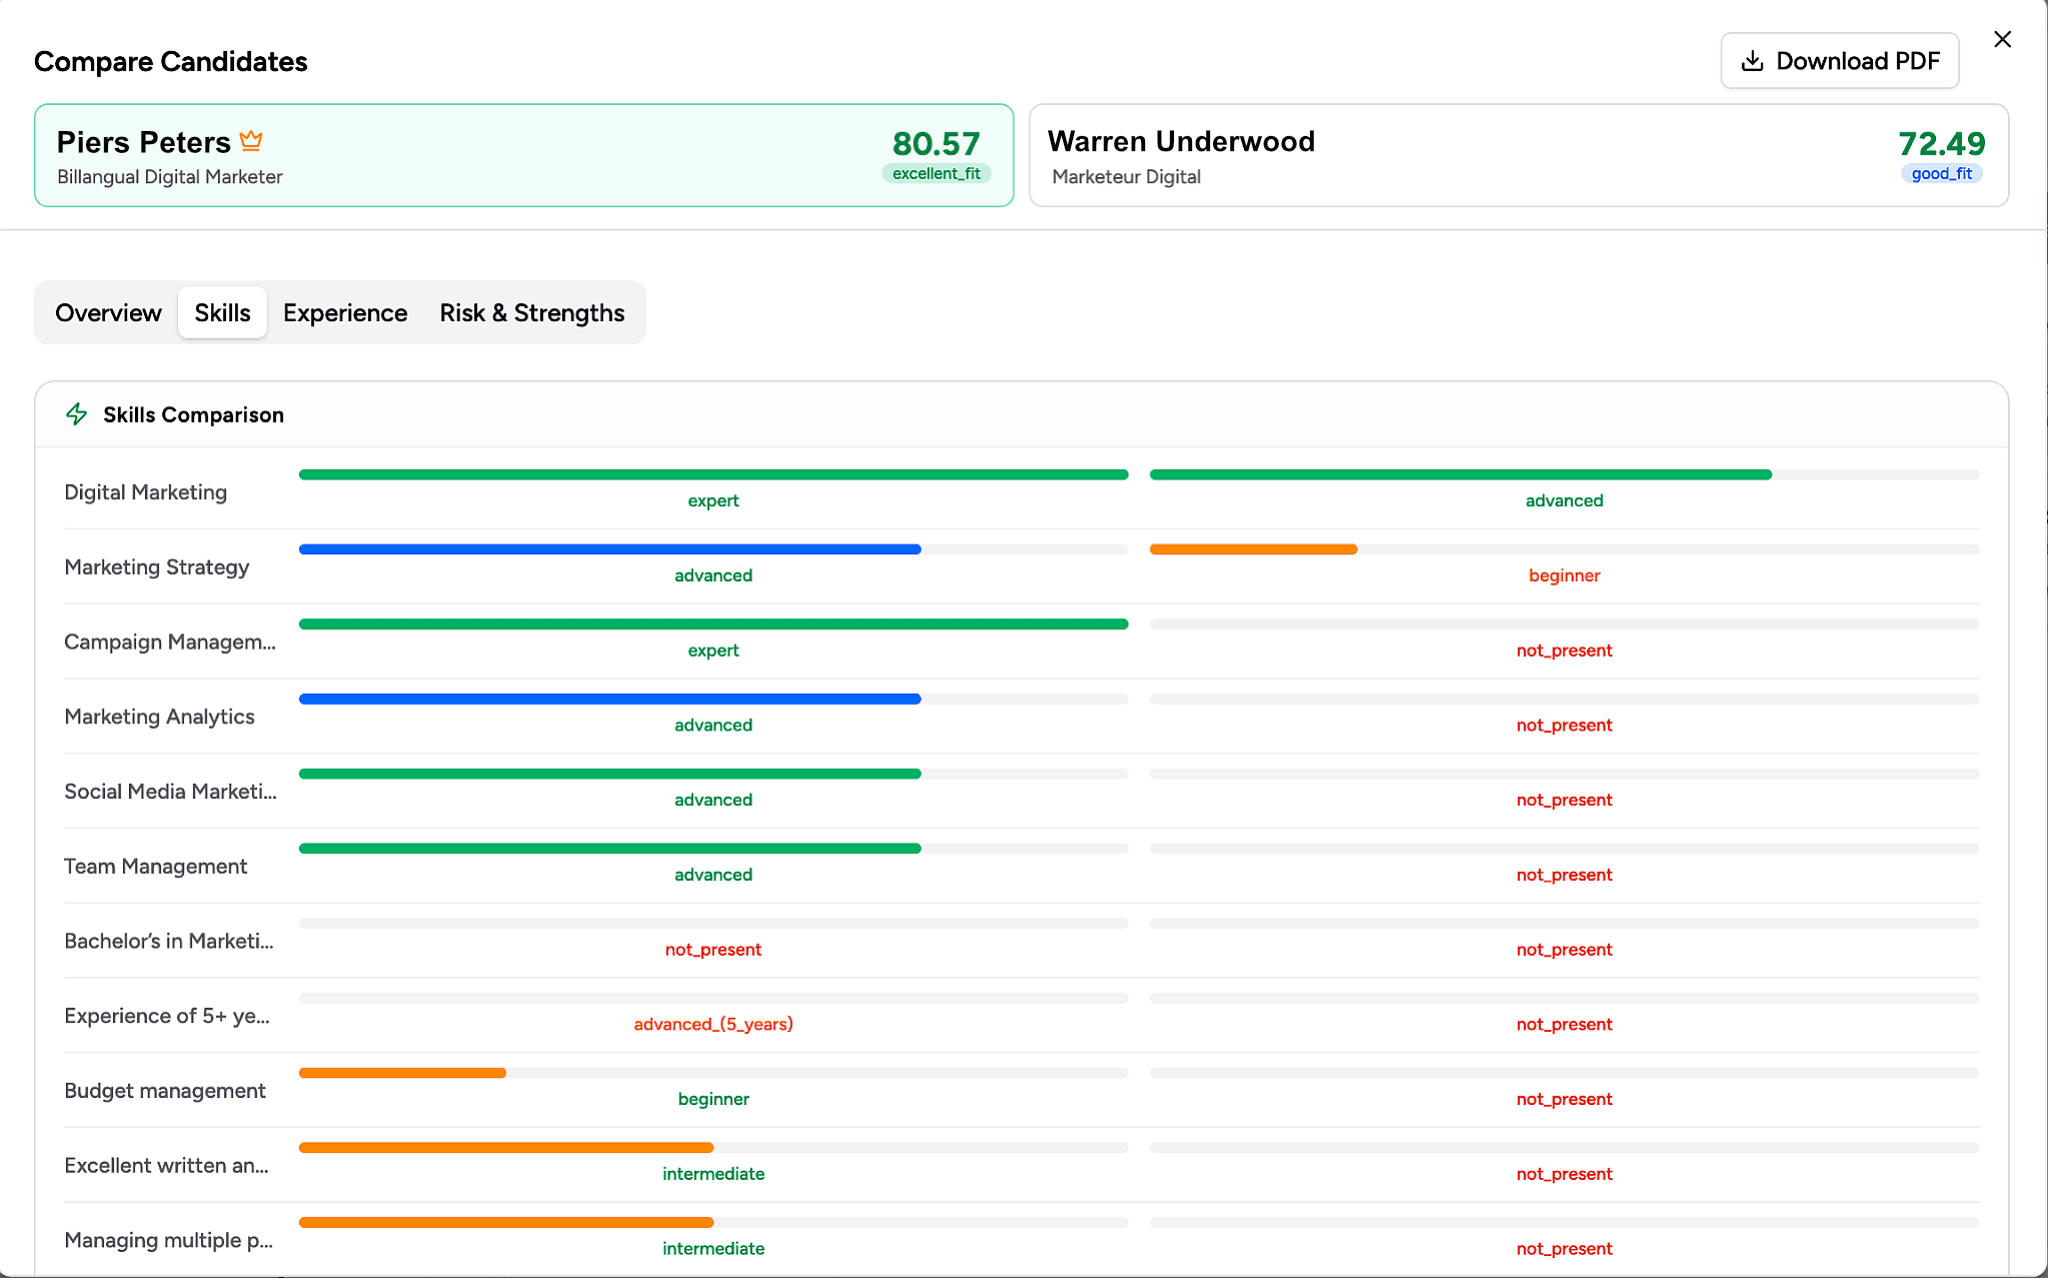Screen dimensions: 2048x1278
Task: Switch to the Experience tab
Action: click(344, 312)
